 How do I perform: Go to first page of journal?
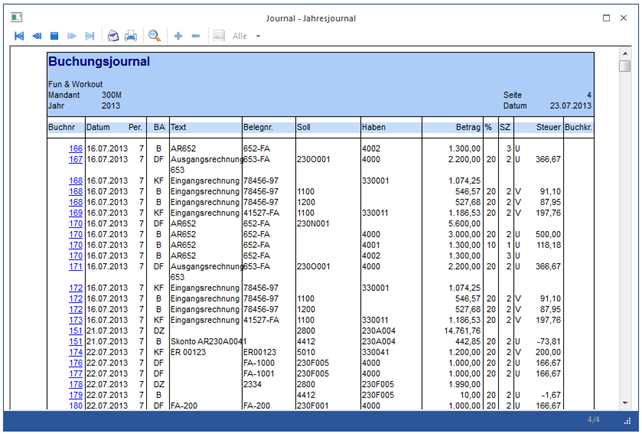click(x=19, y=36)
